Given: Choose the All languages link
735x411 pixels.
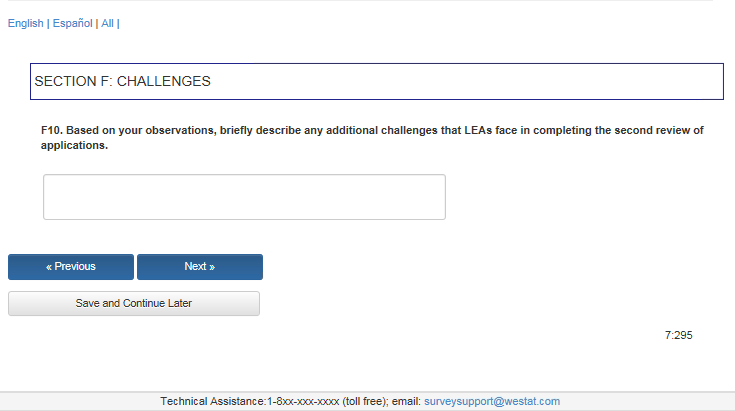Looking at the screenshot, I should point(107,23).
